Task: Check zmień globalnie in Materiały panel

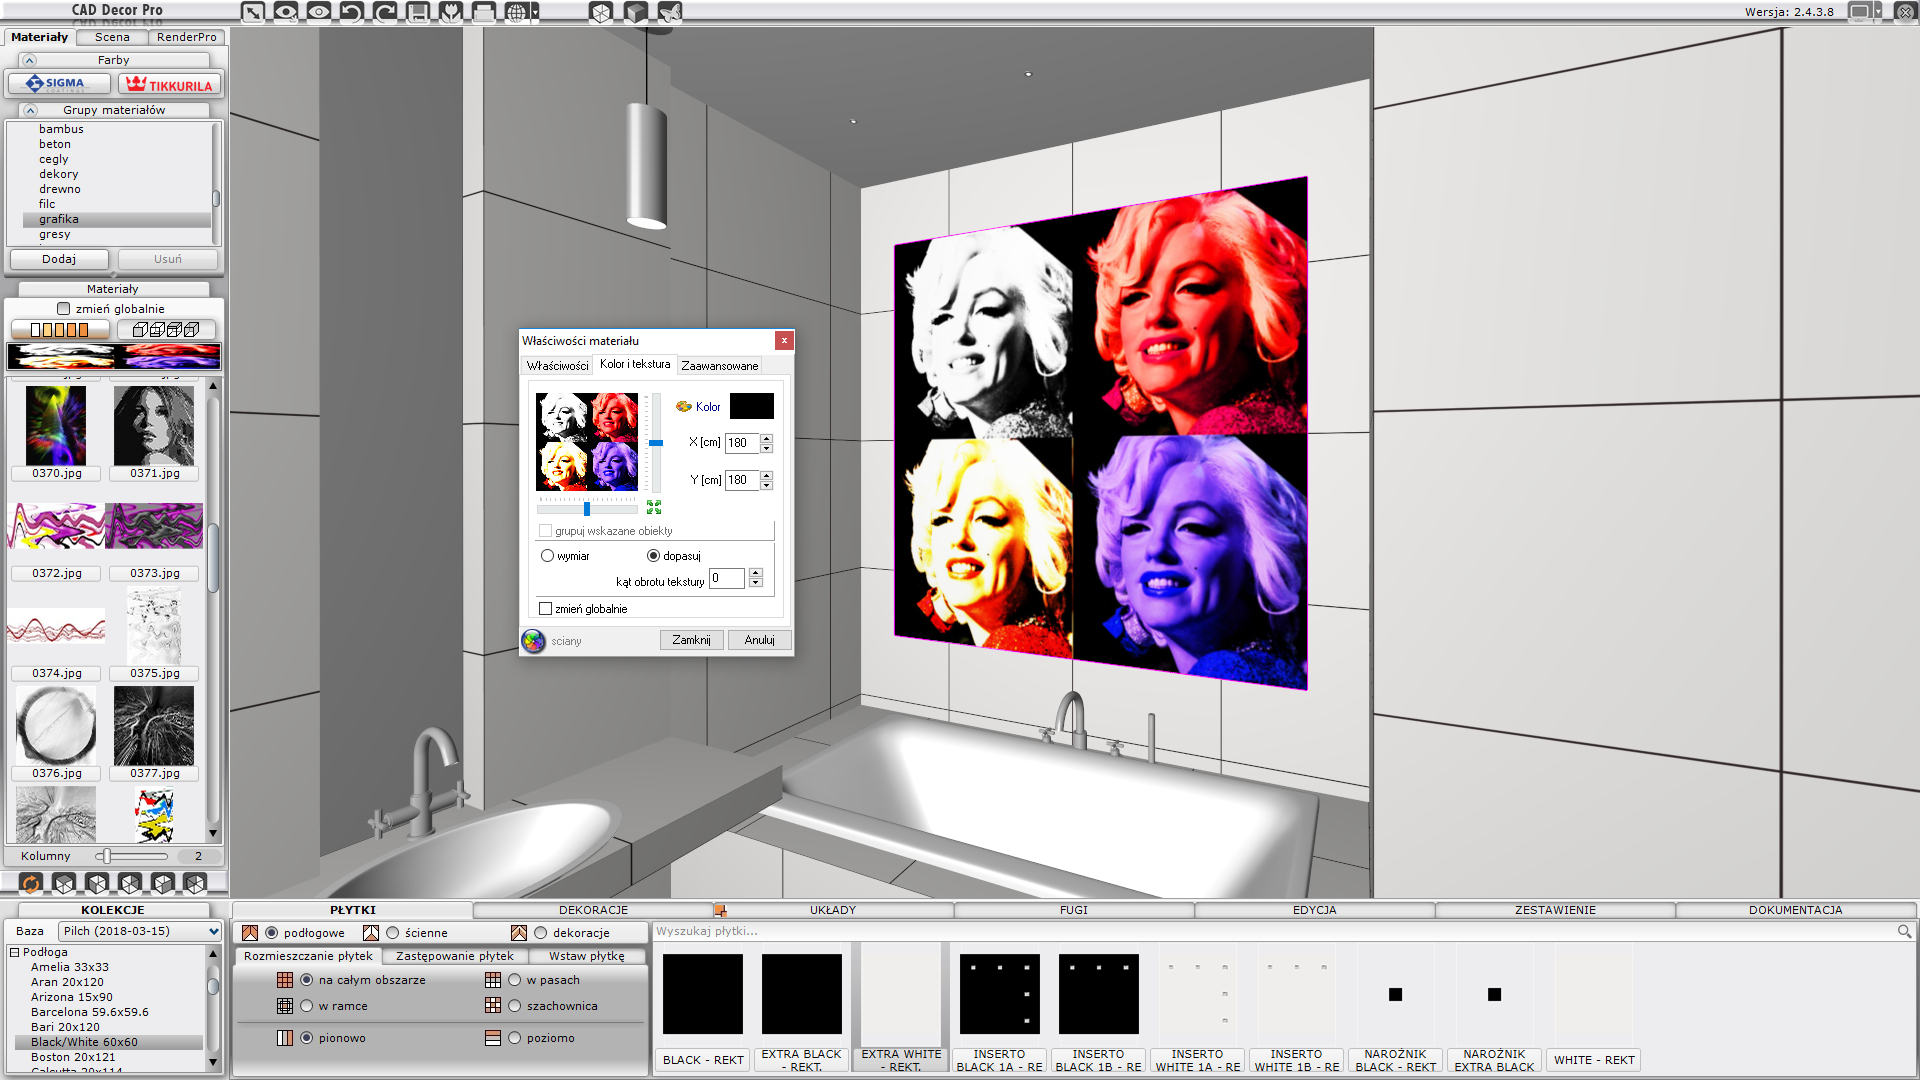Action: pyautogui.click(x=64, y=309)
